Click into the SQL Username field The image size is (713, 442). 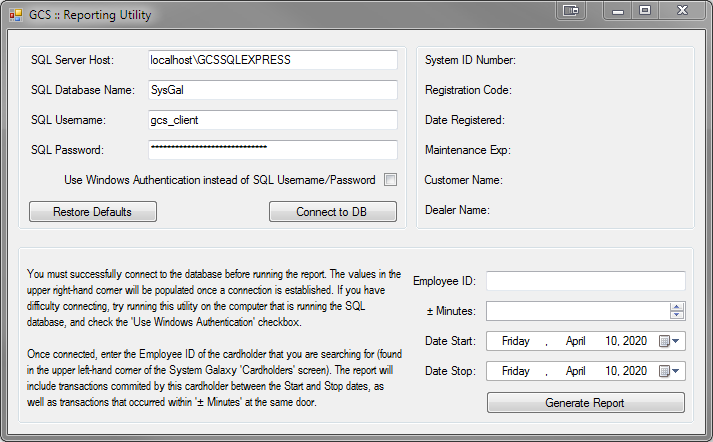[x=273, y=120]
